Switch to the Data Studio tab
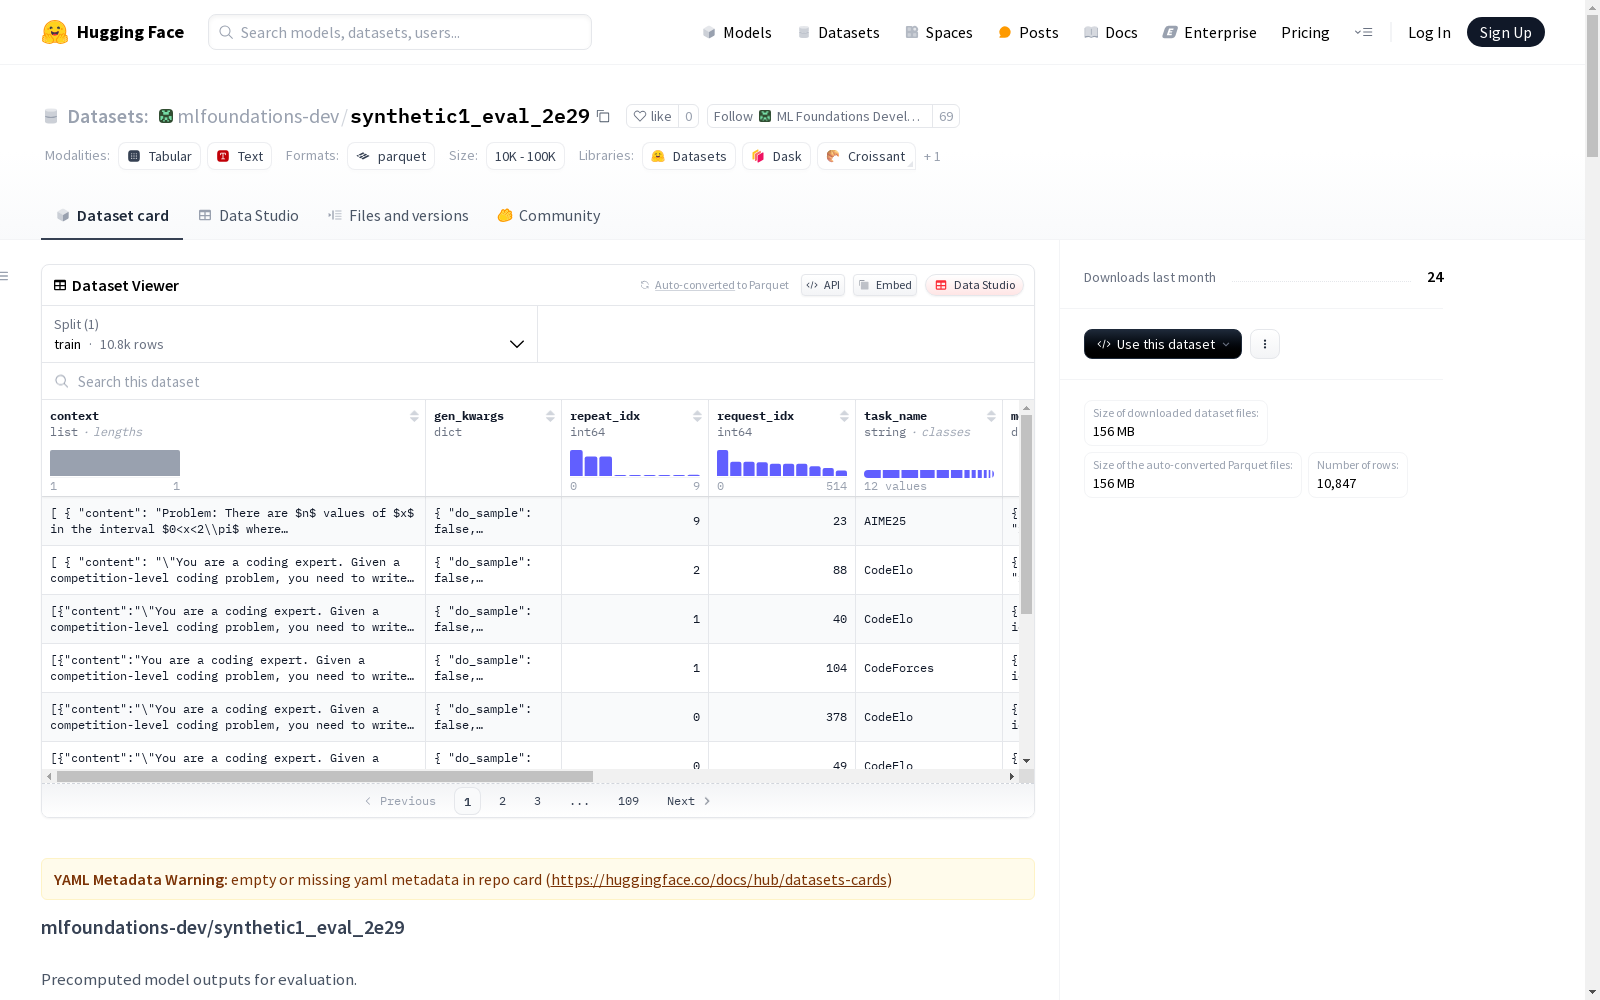This screenshot has width=1600, height=1000. pos(249,215)
